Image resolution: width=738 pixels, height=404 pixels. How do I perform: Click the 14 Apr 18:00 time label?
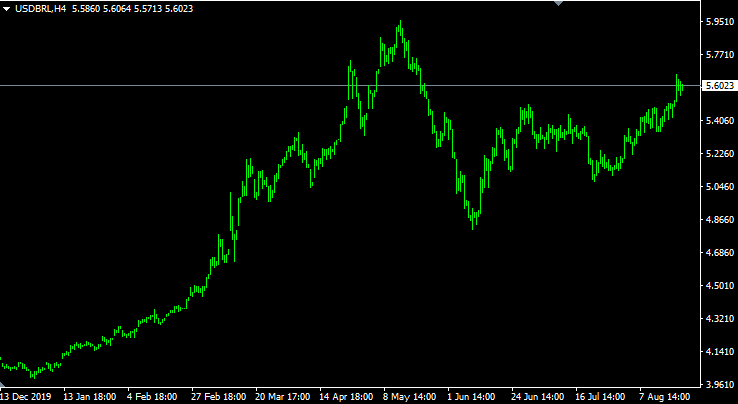346,396
